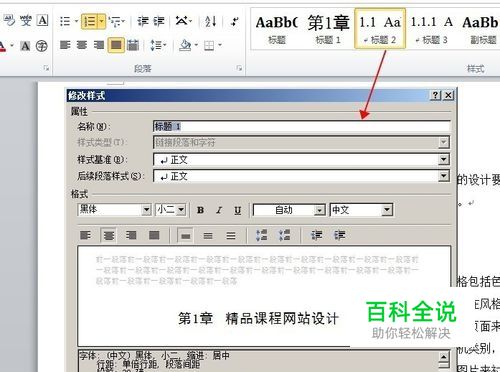
Task: Choose double line spacing in dialog
Action: (x=231, y=236)
